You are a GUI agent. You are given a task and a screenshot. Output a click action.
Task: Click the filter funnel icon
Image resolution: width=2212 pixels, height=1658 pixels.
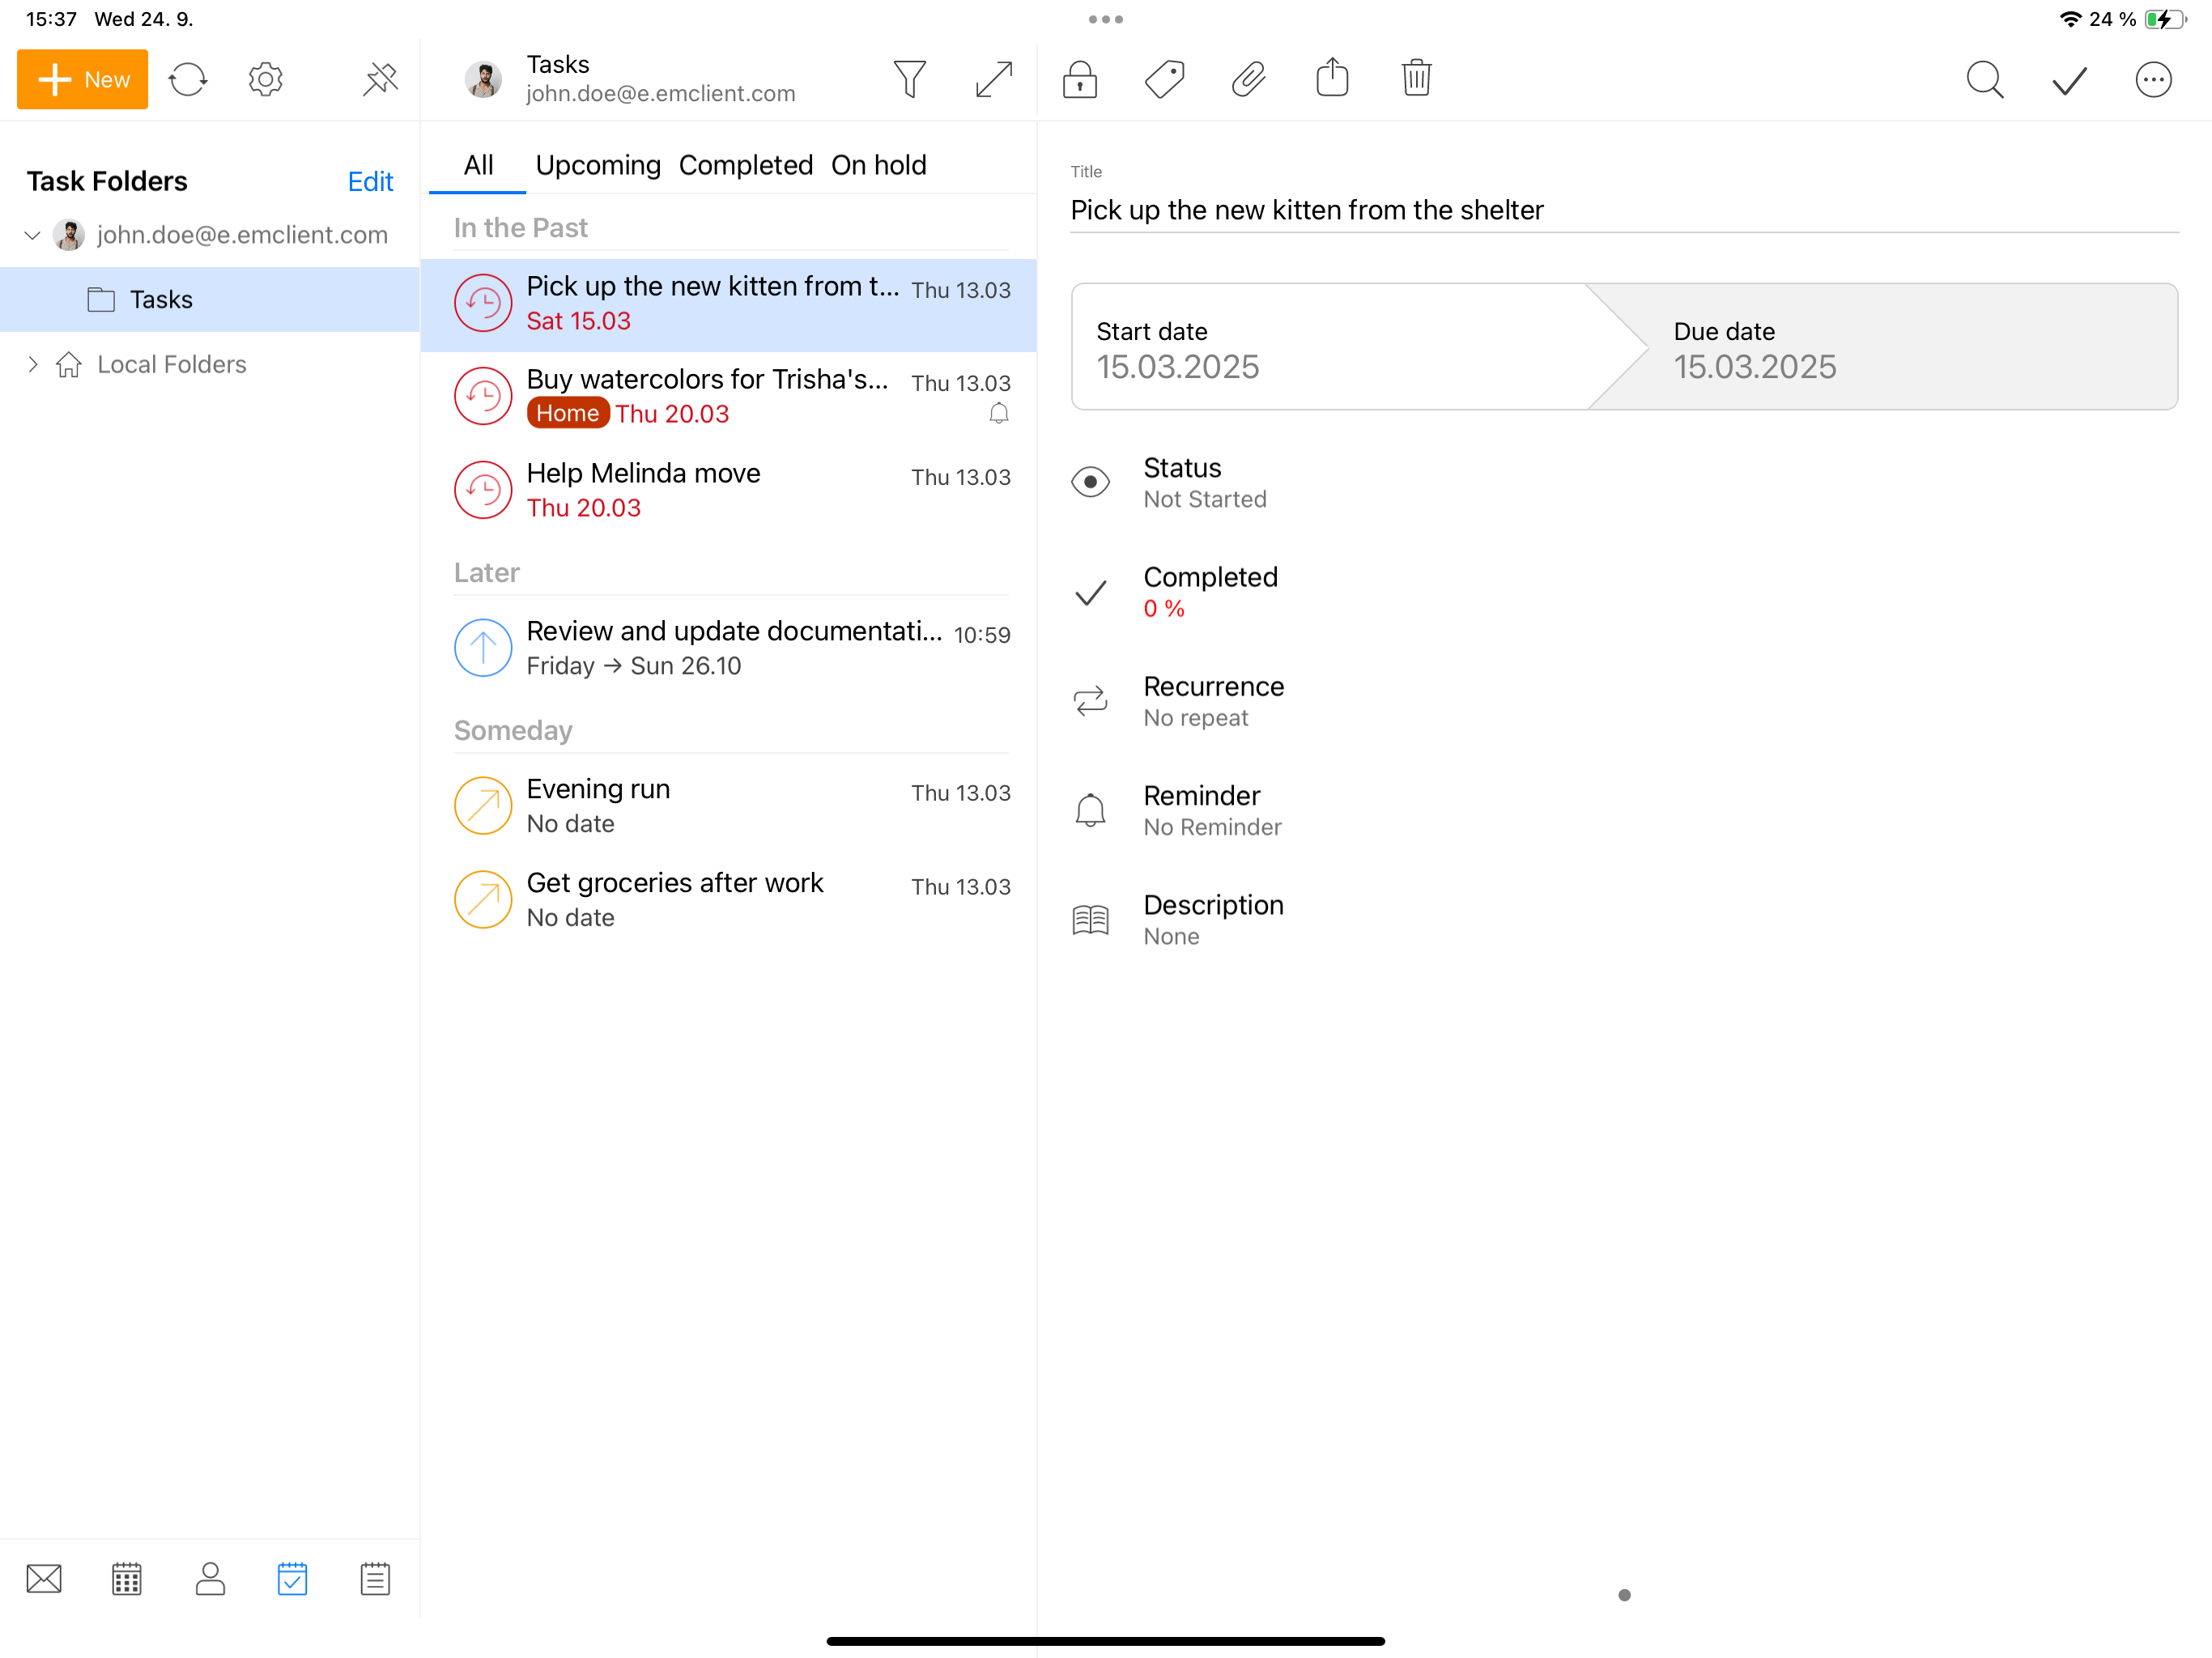[x=909, y=79]
